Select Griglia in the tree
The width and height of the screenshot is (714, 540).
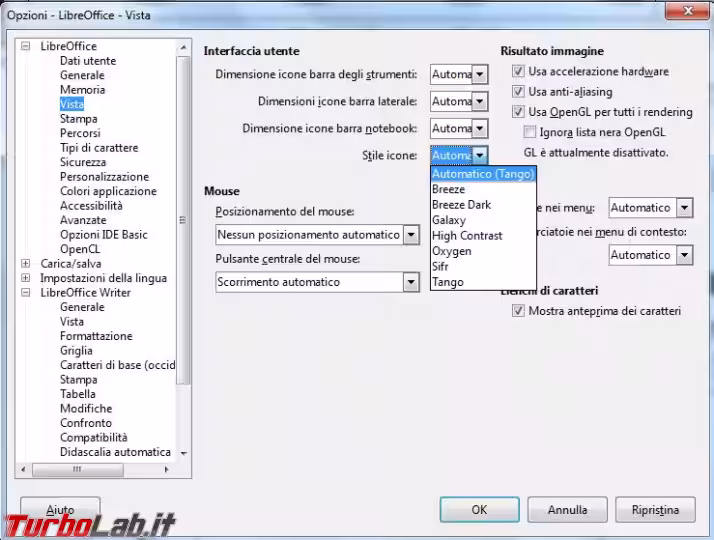[x=76, y=351]
